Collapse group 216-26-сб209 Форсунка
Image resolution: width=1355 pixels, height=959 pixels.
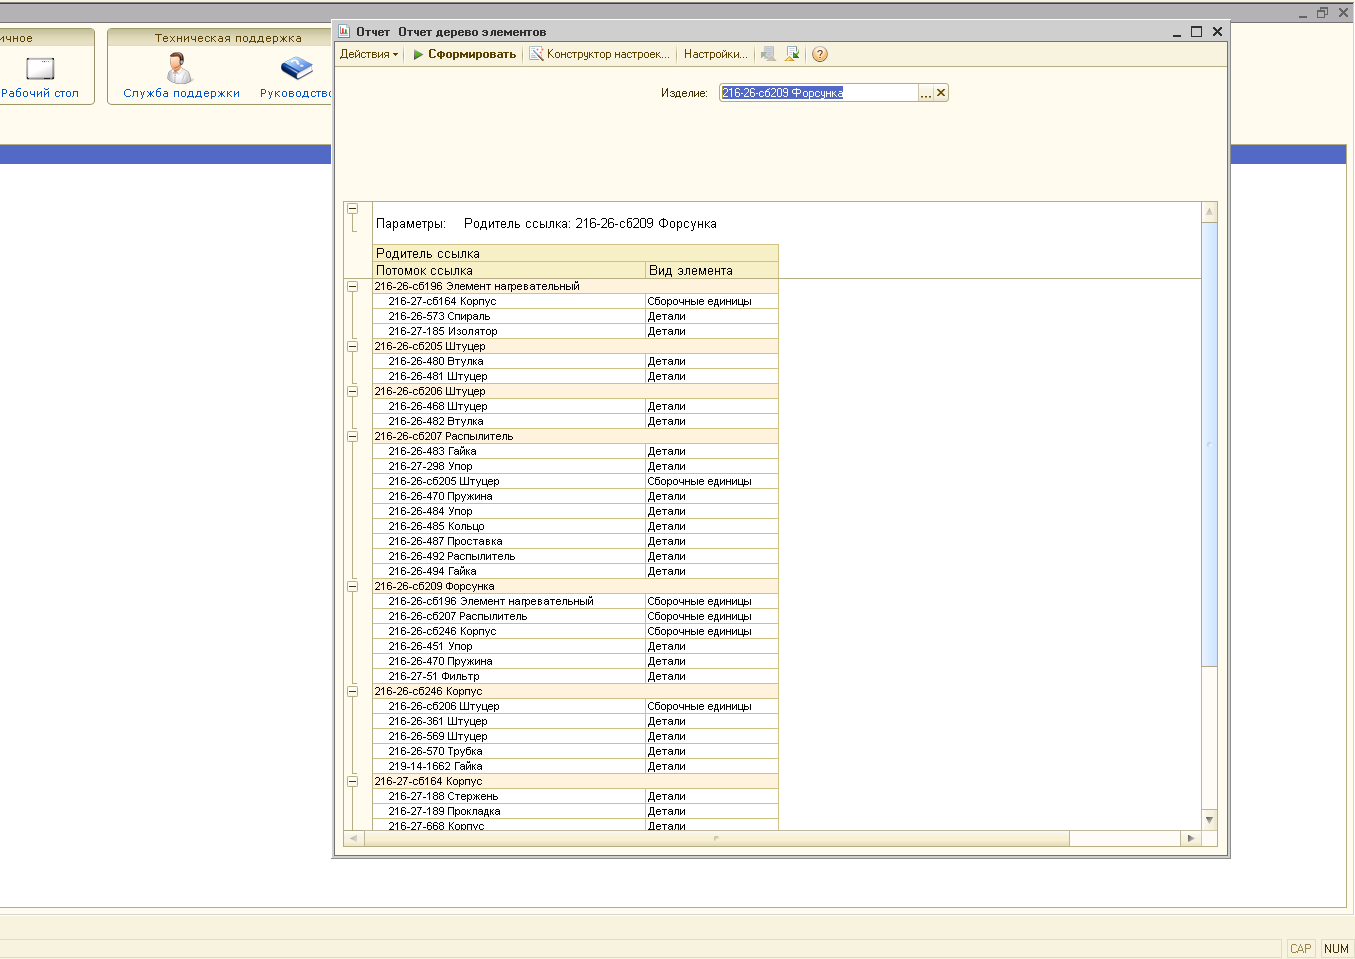[352, 586]
